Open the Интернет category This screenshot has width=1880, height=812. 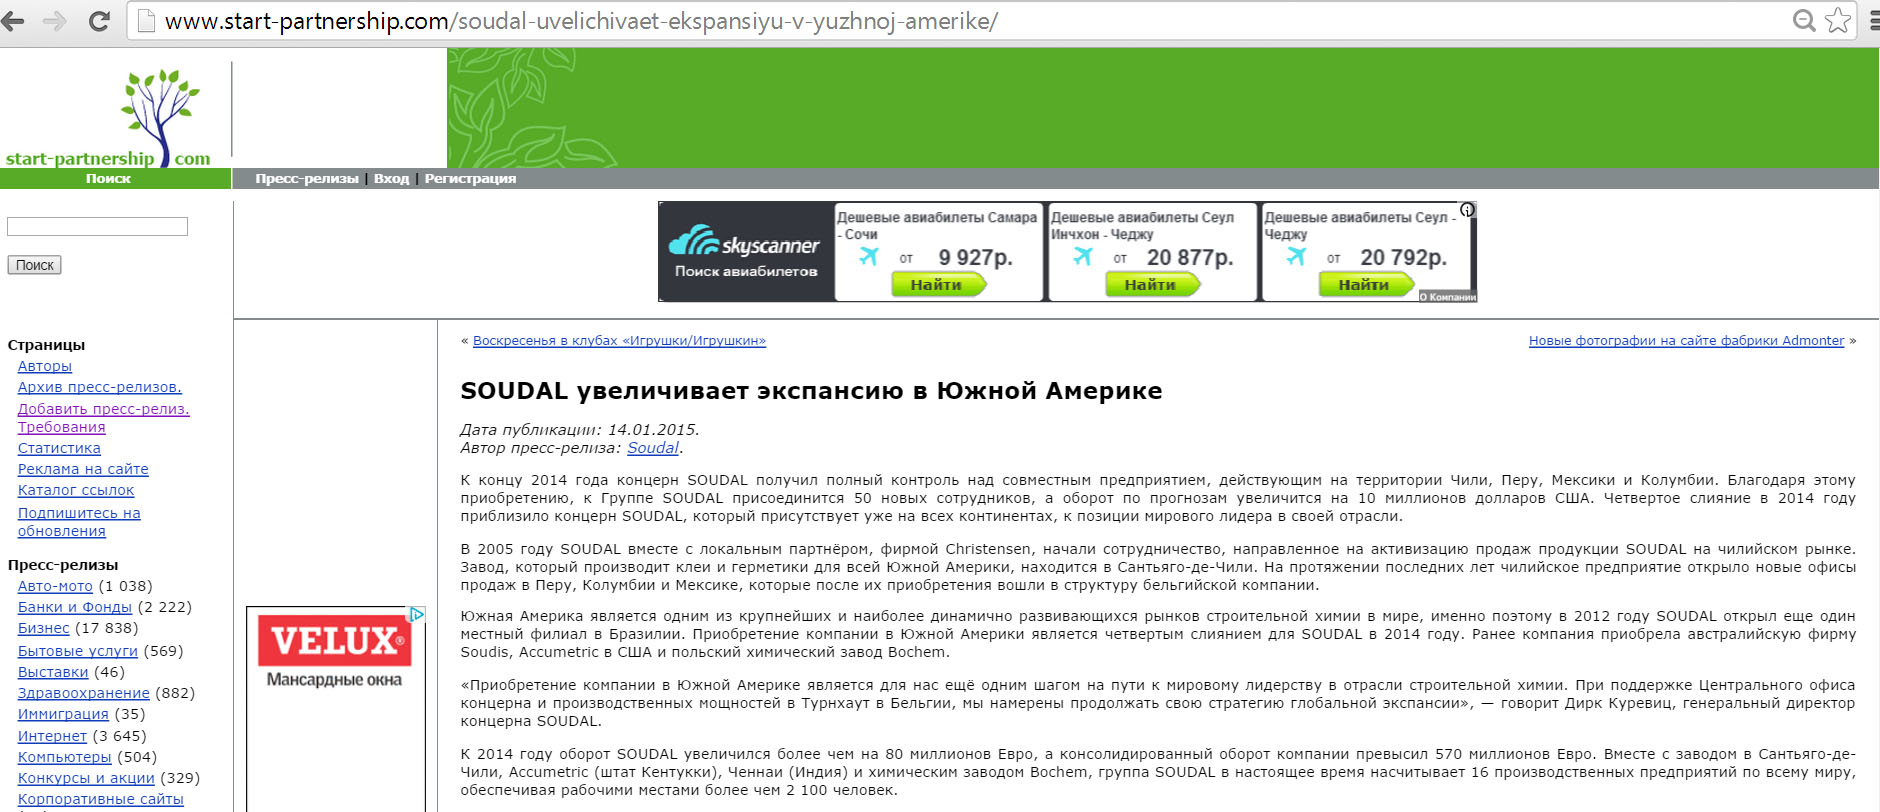[x=52, y=736]
